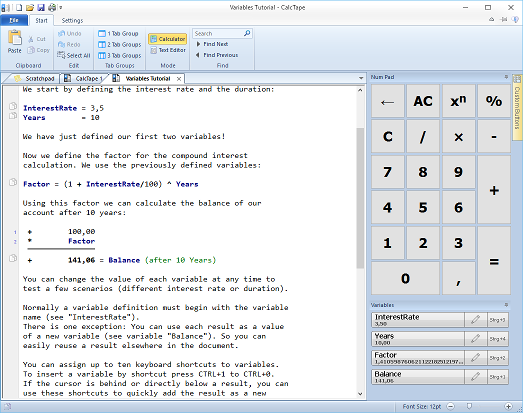Click the copy icon beside the Balance result

13,258
